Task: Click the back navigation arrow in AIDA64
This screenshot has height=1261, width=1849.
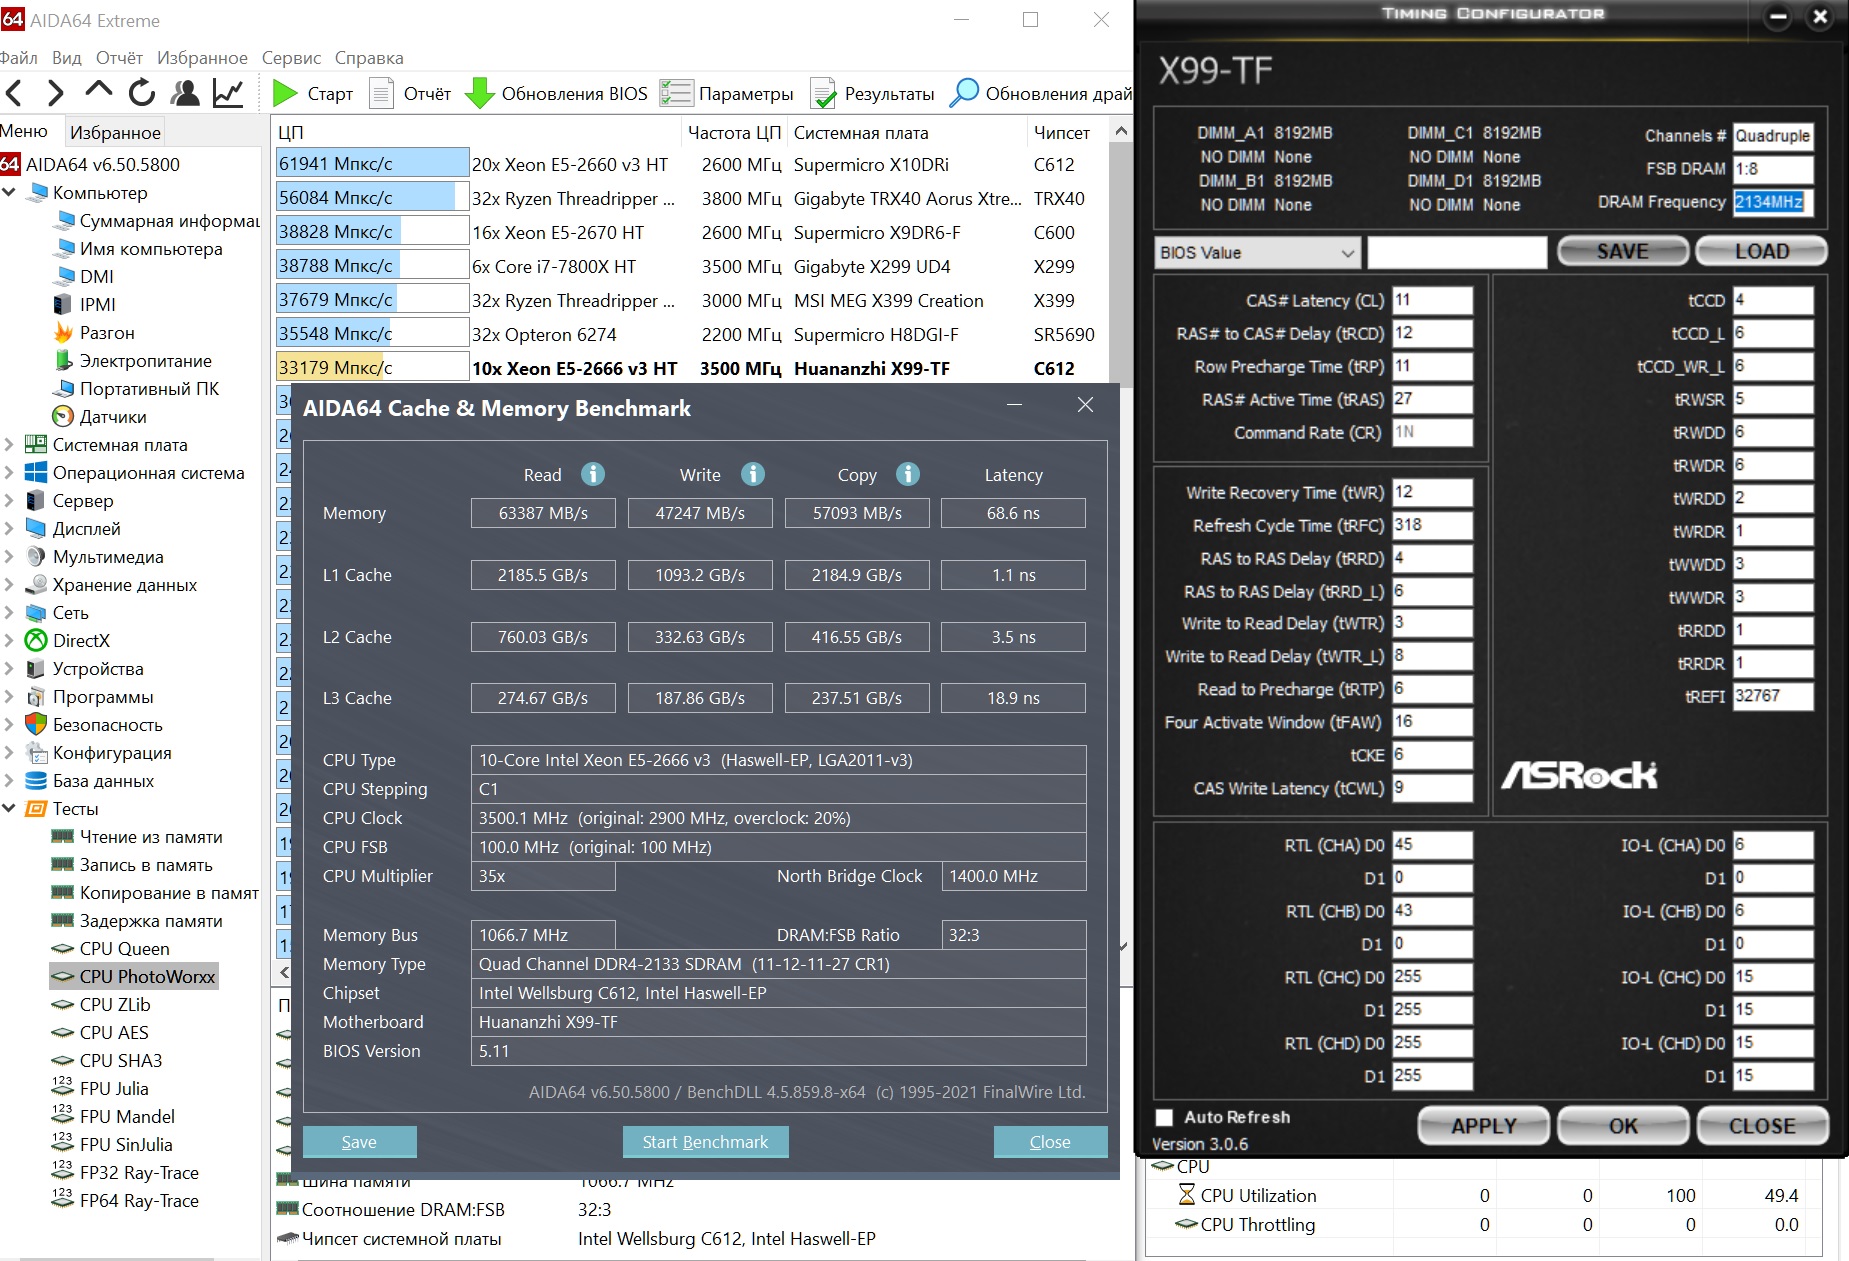Action: point(14,94)
